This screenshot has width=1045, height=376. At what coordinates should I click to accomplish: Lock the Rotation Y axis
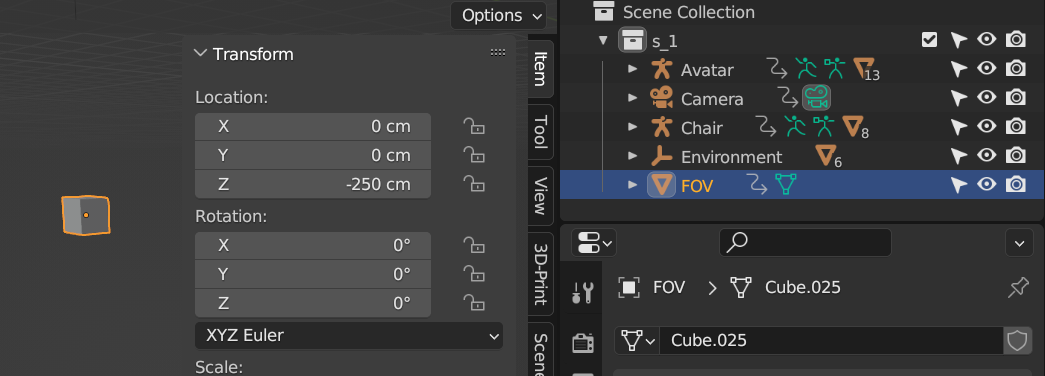[x=473, y=273]
